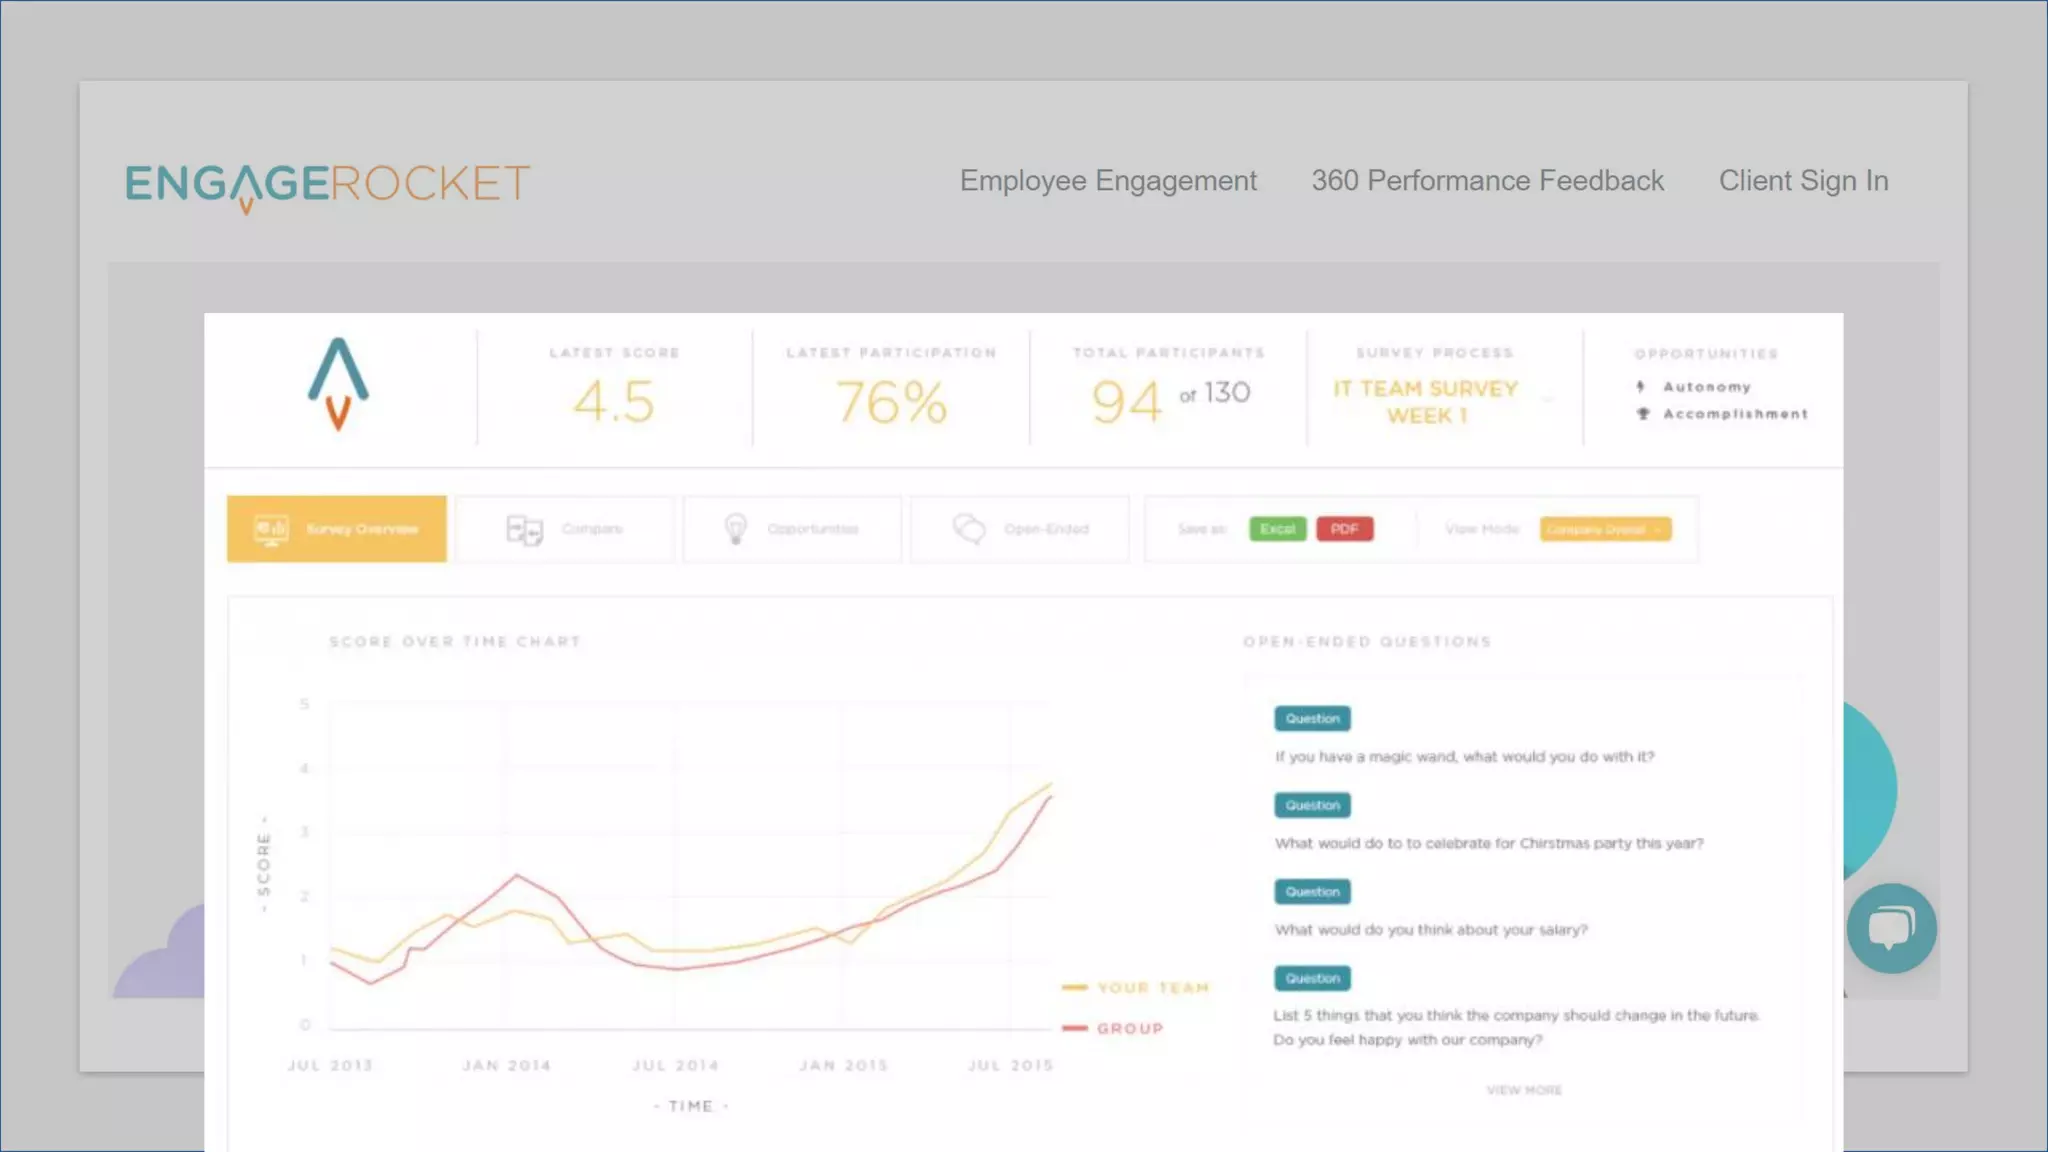Screen dimensions: 2048x1152
Task: Click the rocket logo in dashboard header
Action: pos(338,385)
